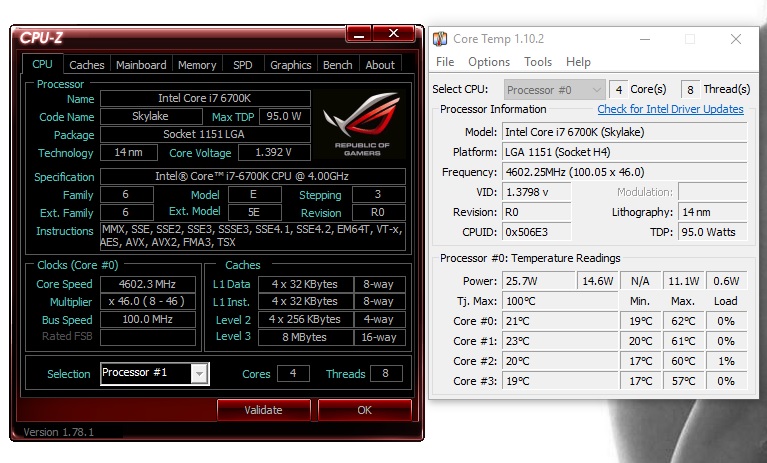The image size is (767, 463).
Task: Open the File menu in Core Temp
Action: [445, 62]
